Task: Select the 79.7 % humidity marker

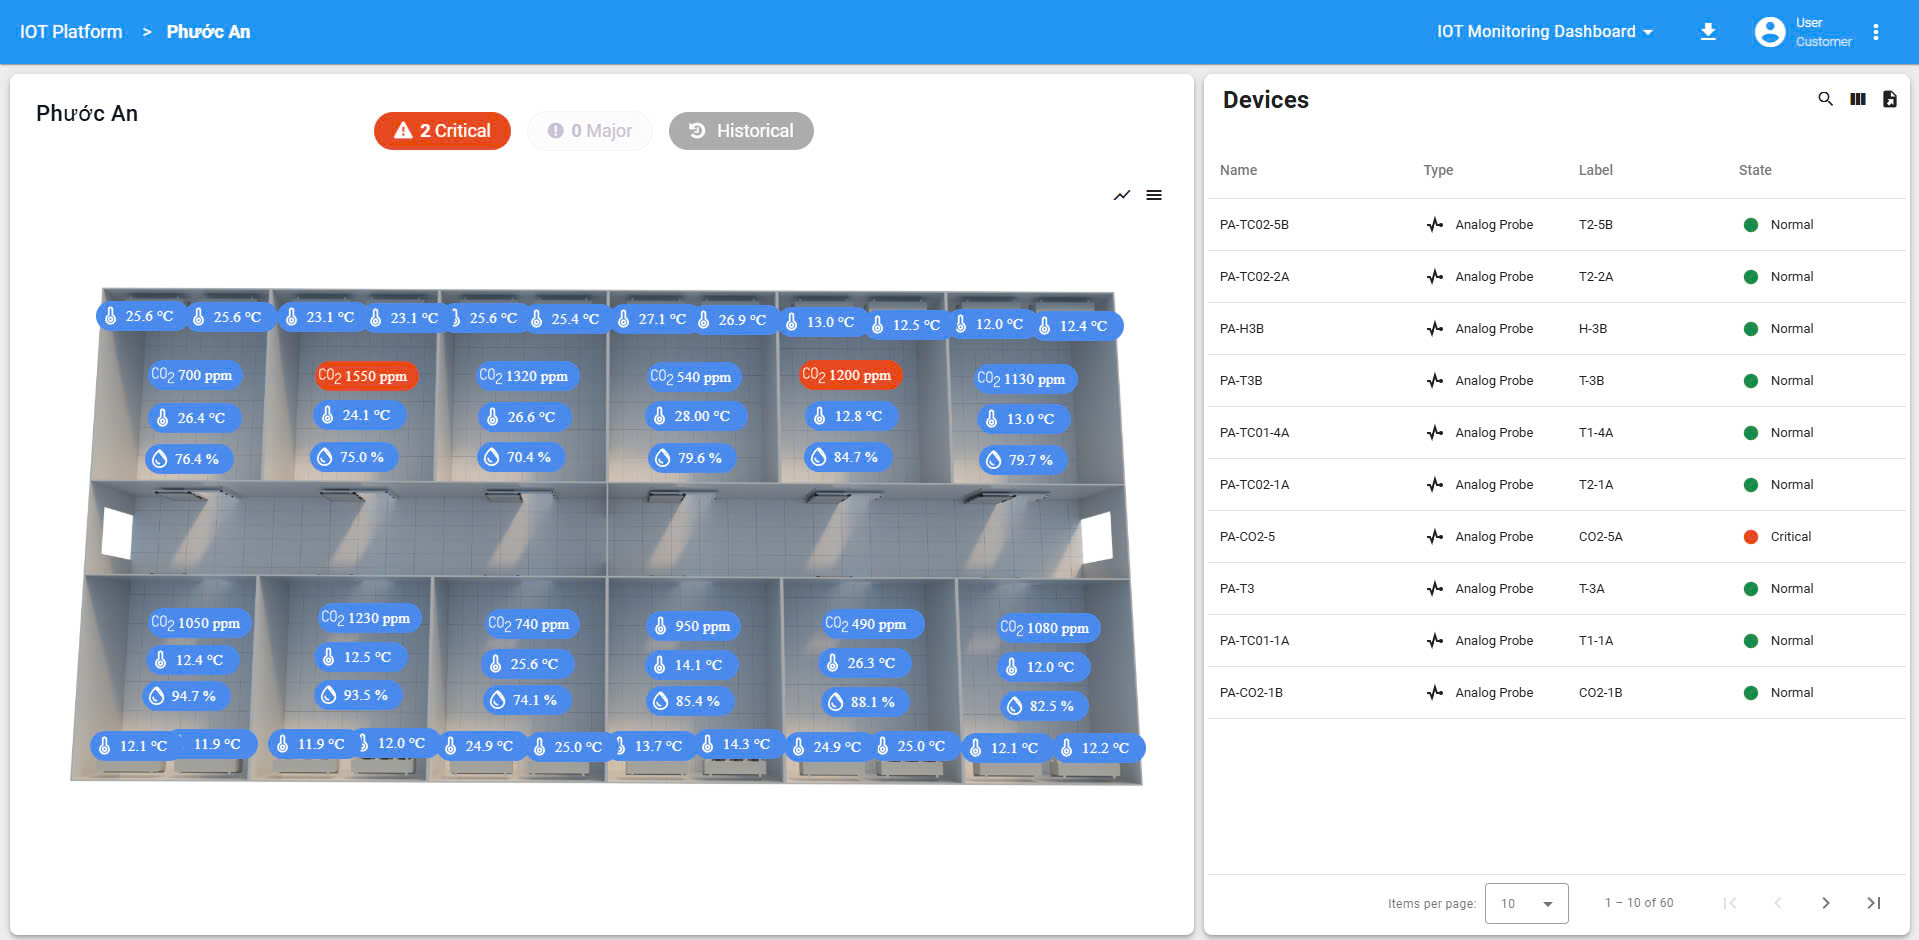Action: click(x=1022, y=460)
